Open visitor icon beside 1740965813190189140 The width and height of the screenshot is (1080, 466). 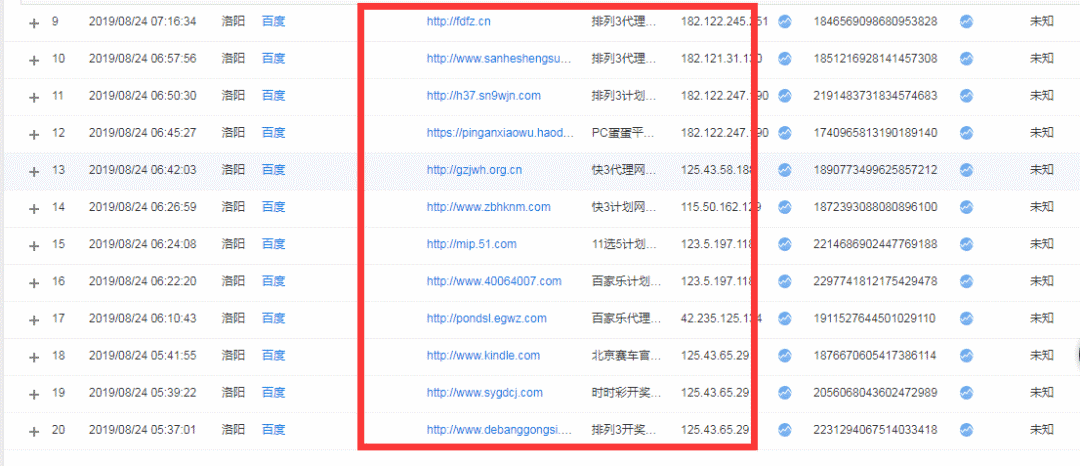966,132
